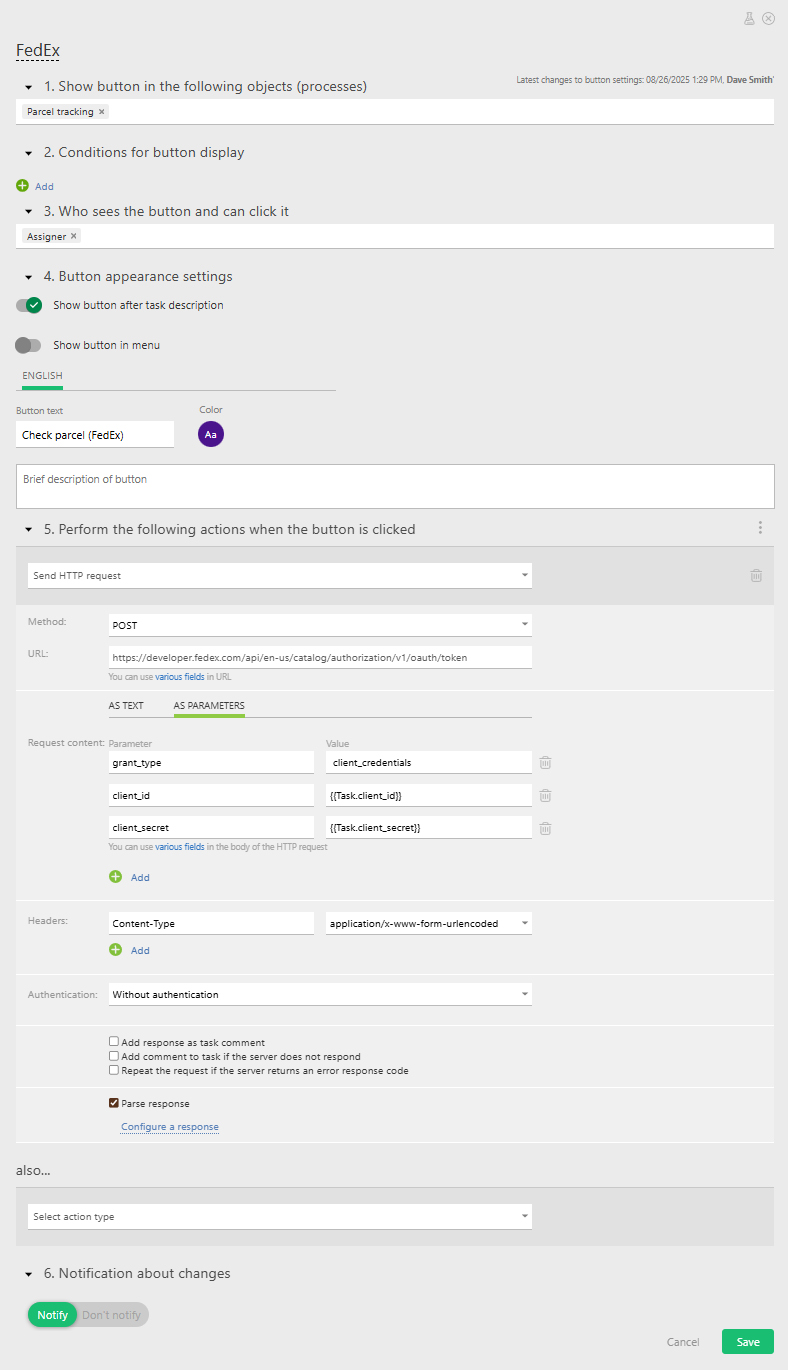
Task: Enable Show button in menu switch
Action: (29, 345)
